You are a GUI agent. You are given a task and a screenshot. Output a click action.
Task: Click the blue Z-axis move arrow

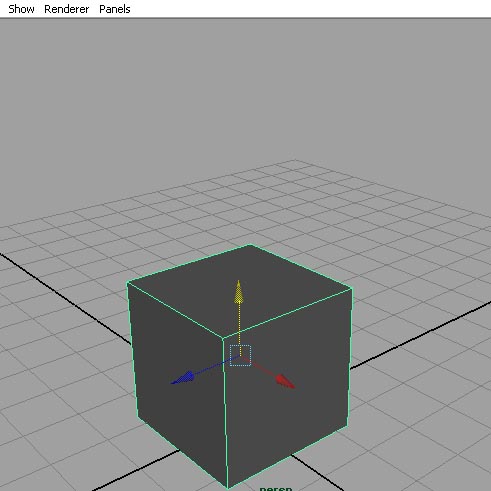[183, 378]
